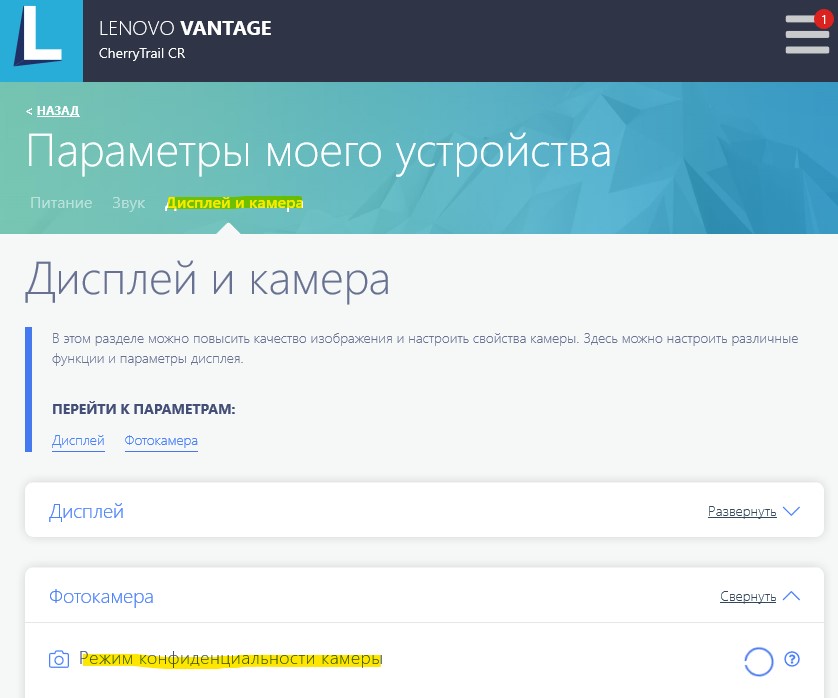Toggle the Режим конфиденциальности камеры switch
The image size is (838, 698).
(x=759, y=662)
